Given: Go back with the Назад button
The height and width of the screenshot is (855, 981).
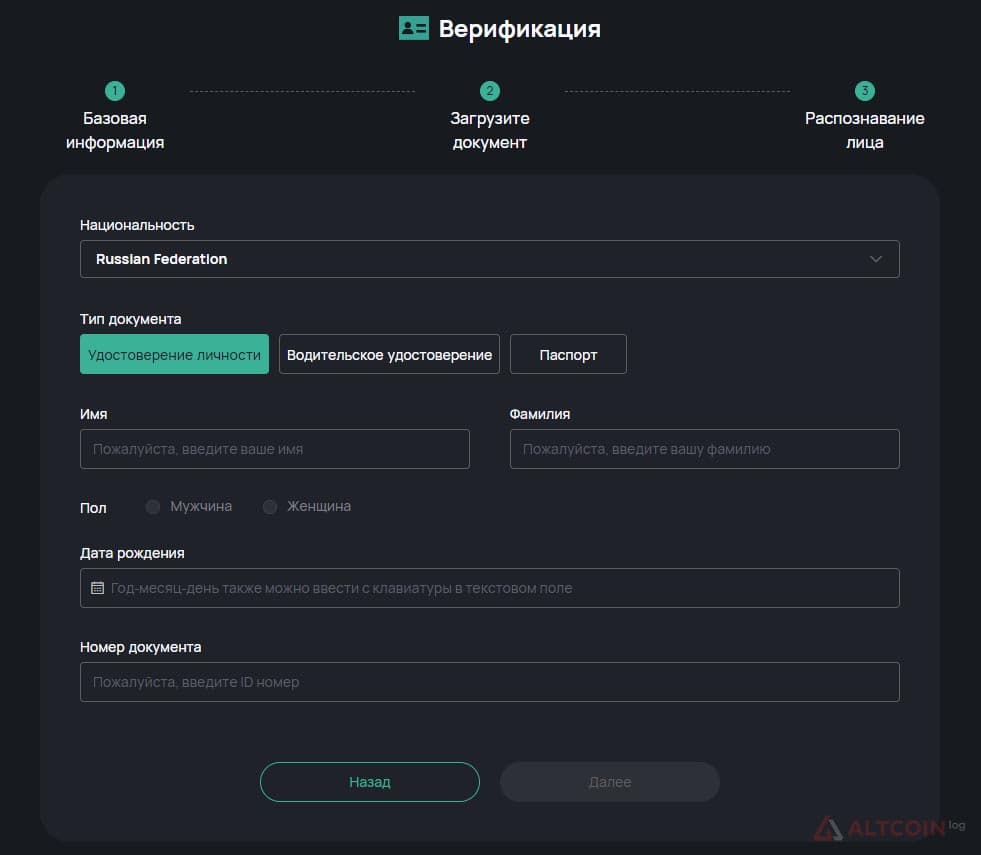Looking at the screenshot, I should point(370,782).
